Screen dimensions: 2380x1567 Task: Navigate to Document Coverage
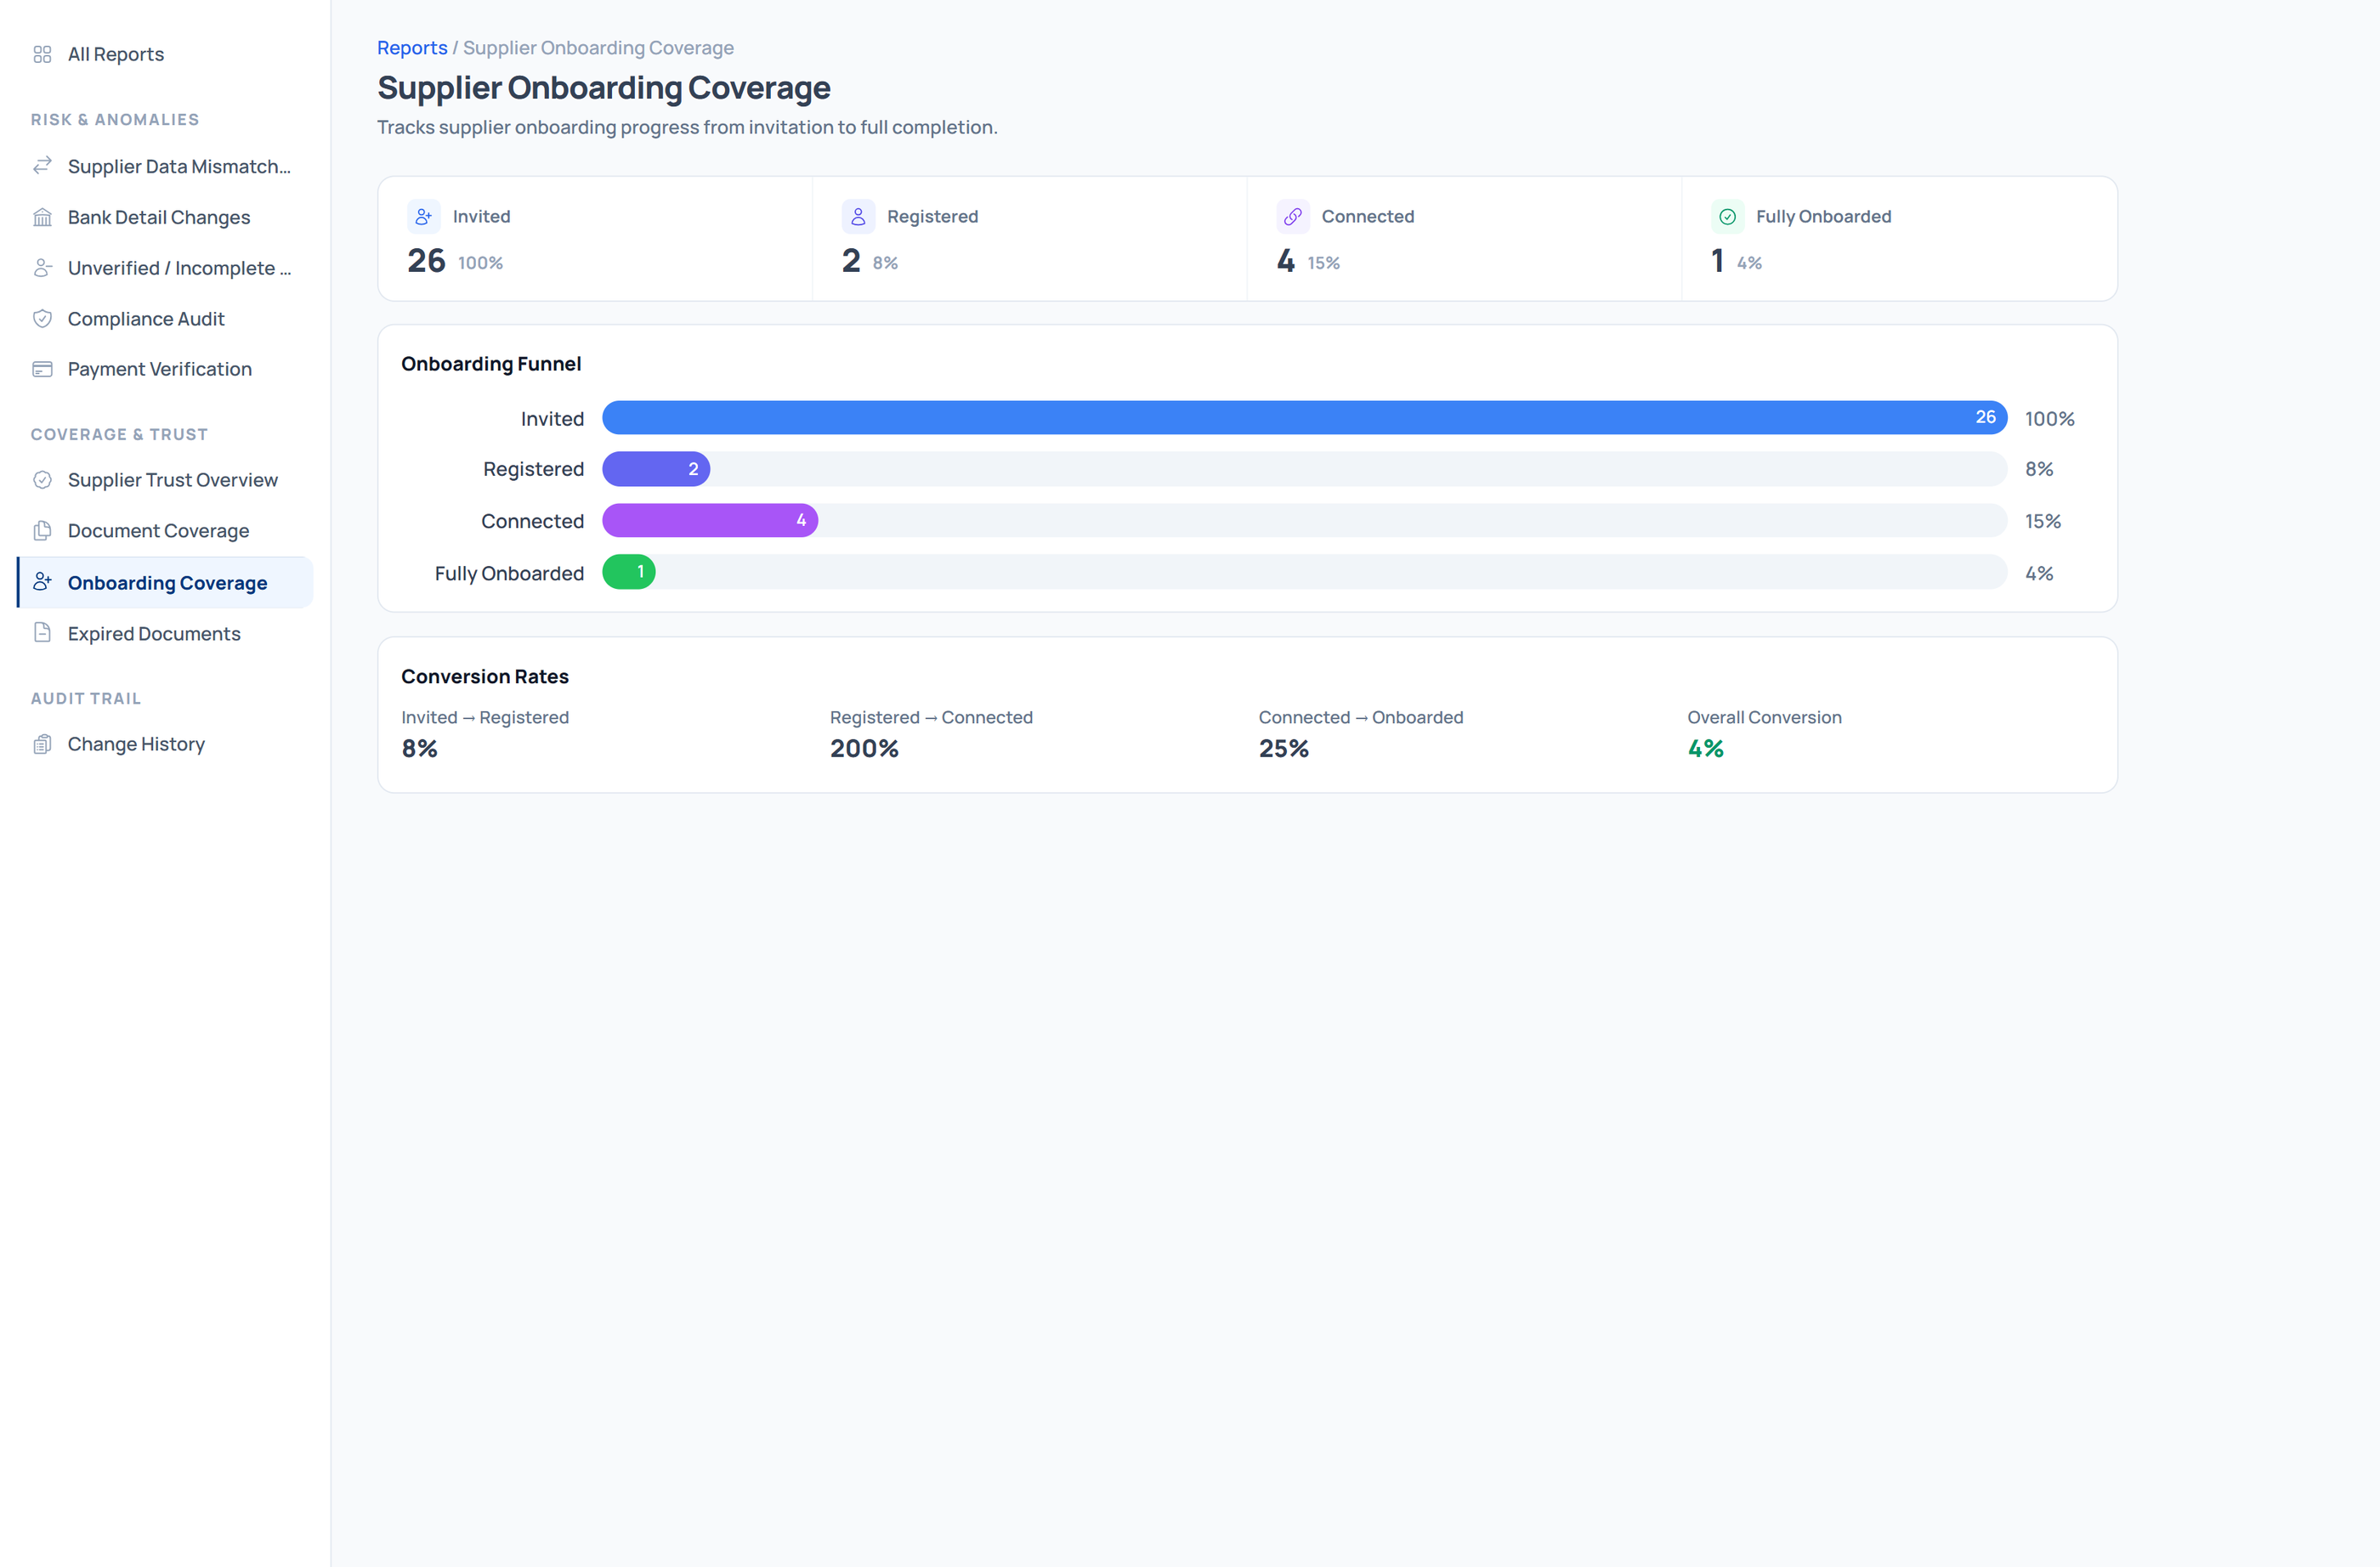coord(165,531)
